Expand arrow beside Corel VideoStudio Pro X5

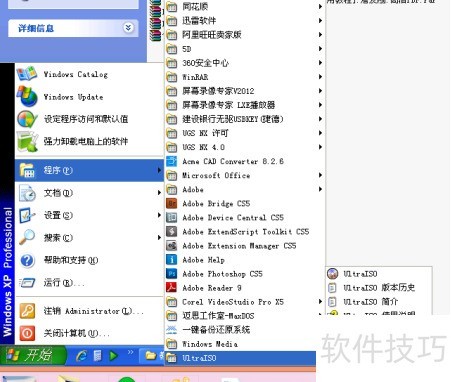(x=320, y=302)
